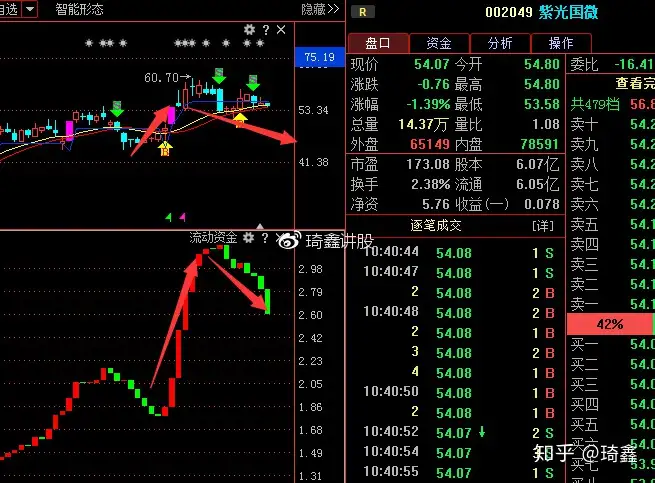Click the 总量 value 14.37万
655x483 pixels.
[423, 124]
